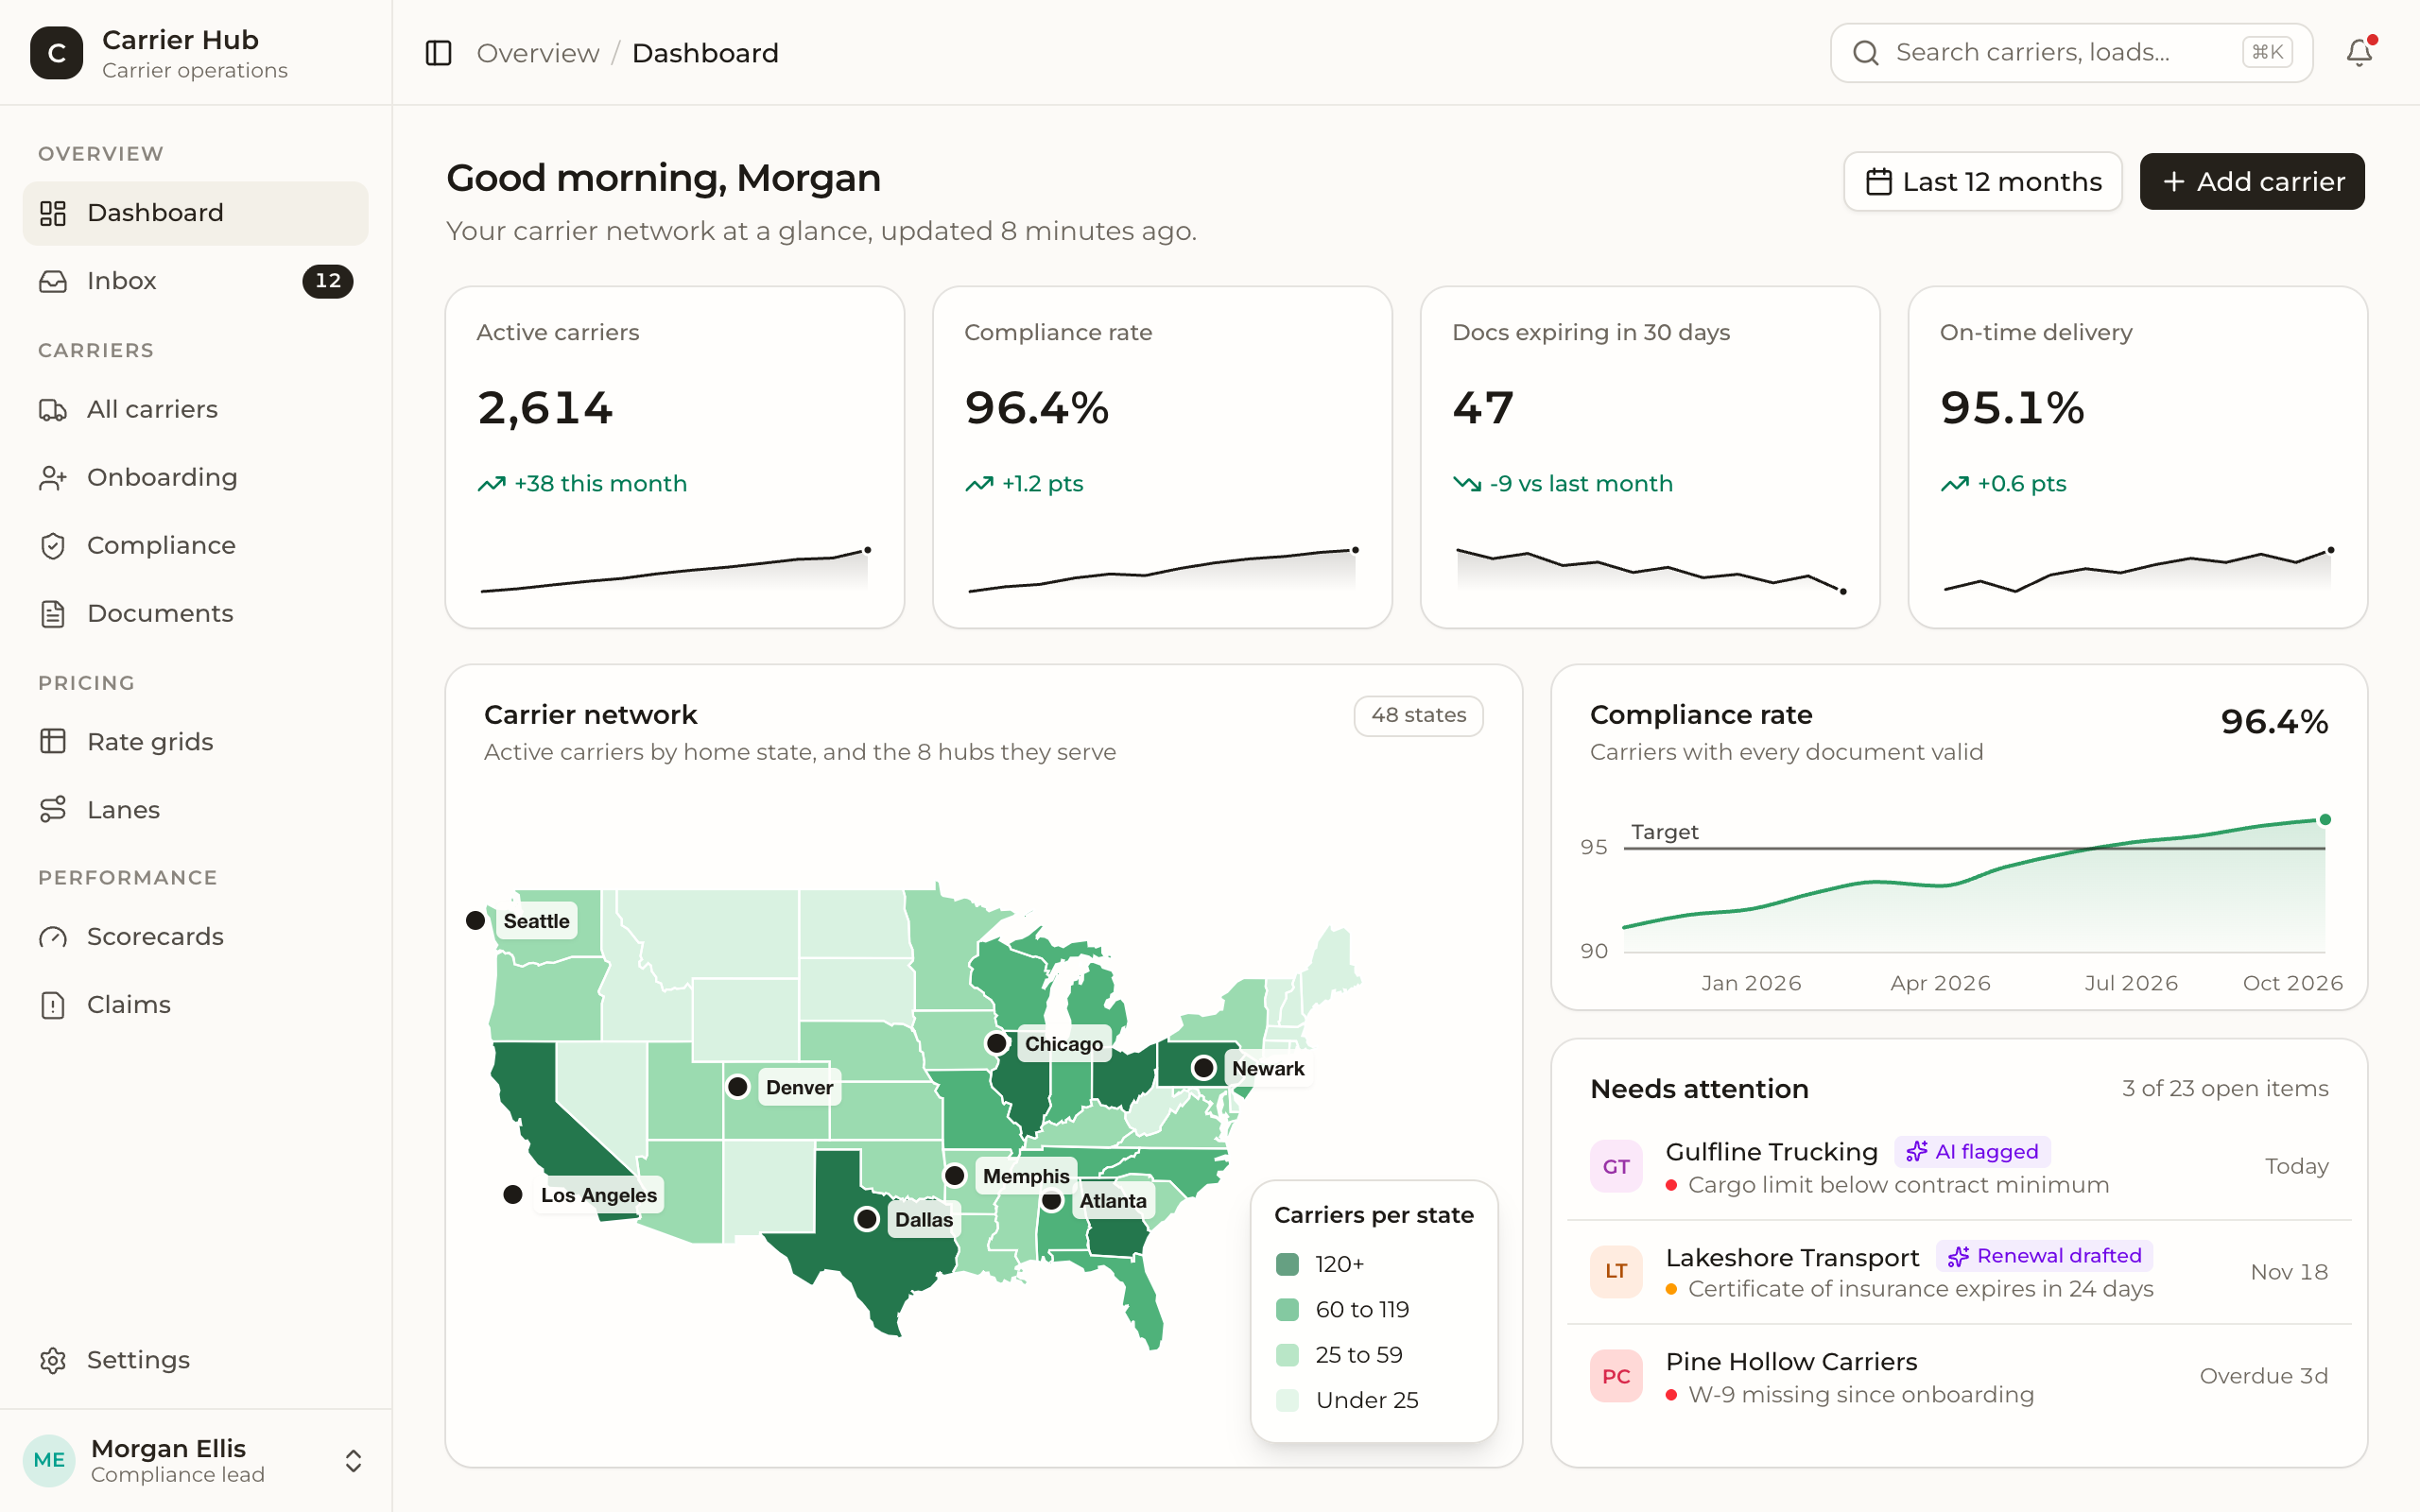Open the Docs expiring in 30 days card
Image resolution: width=2420 pixels, height=1512 pixels.
tap(1650, 457)
